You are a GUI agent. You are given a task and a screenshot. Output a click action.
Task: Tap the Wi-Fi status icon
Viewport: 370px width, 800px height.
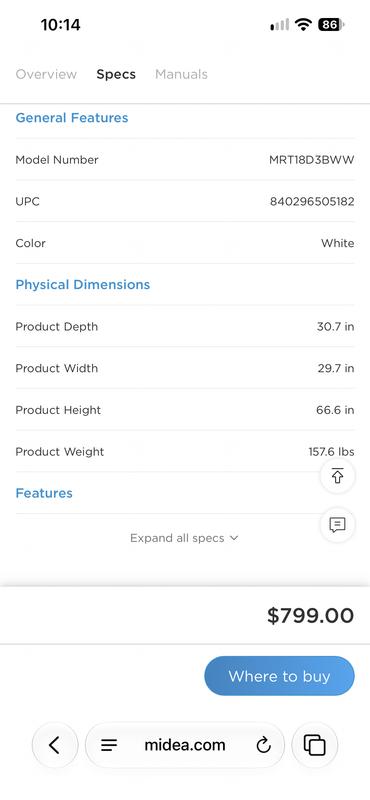coord(303,24)
